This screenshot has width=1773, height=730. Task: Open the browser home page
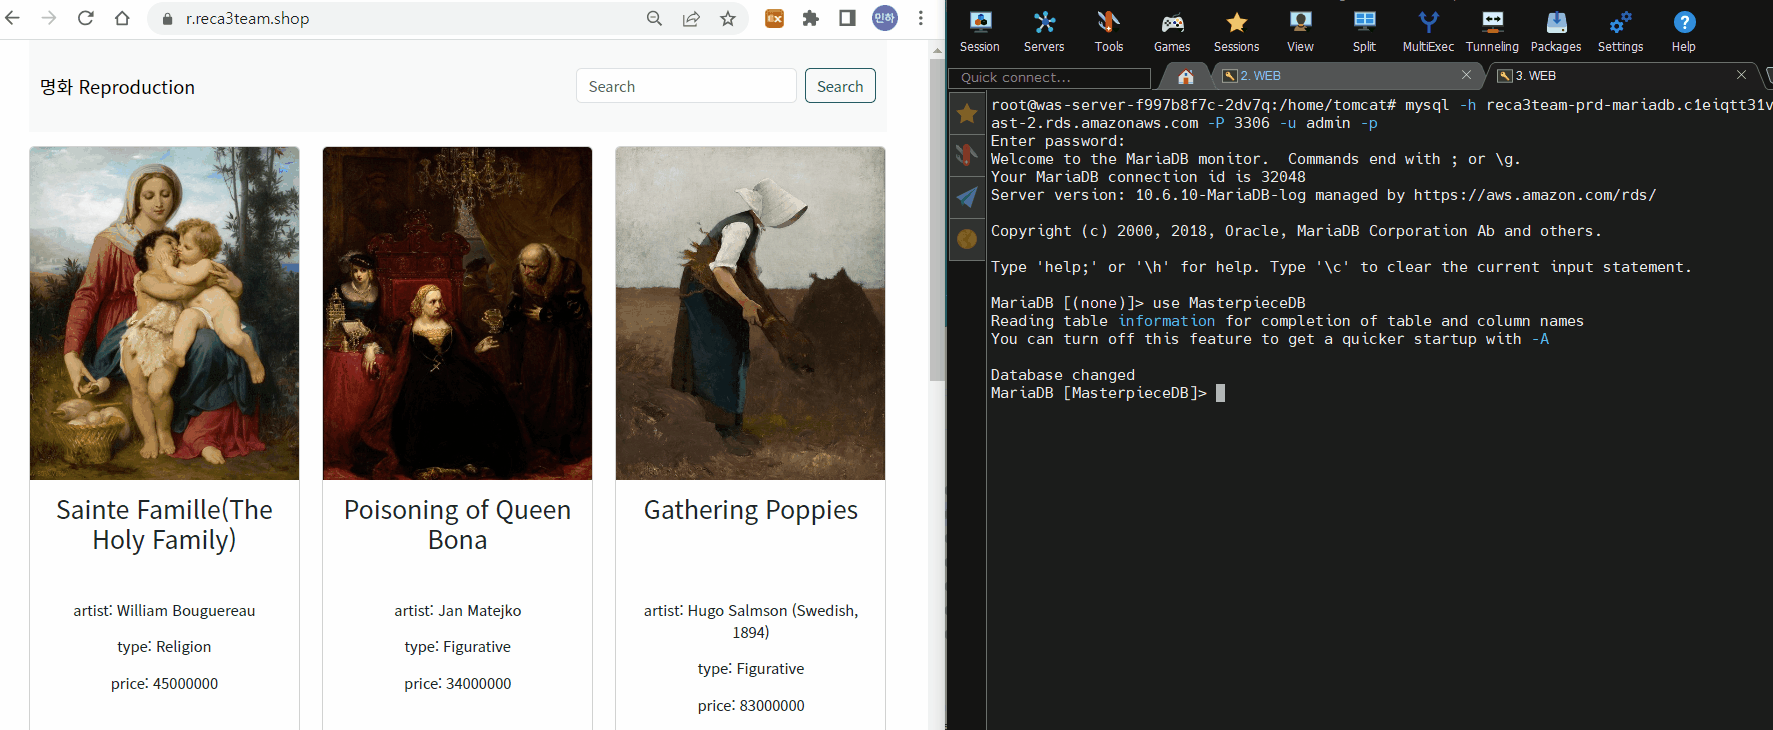[x=122, y=18]
